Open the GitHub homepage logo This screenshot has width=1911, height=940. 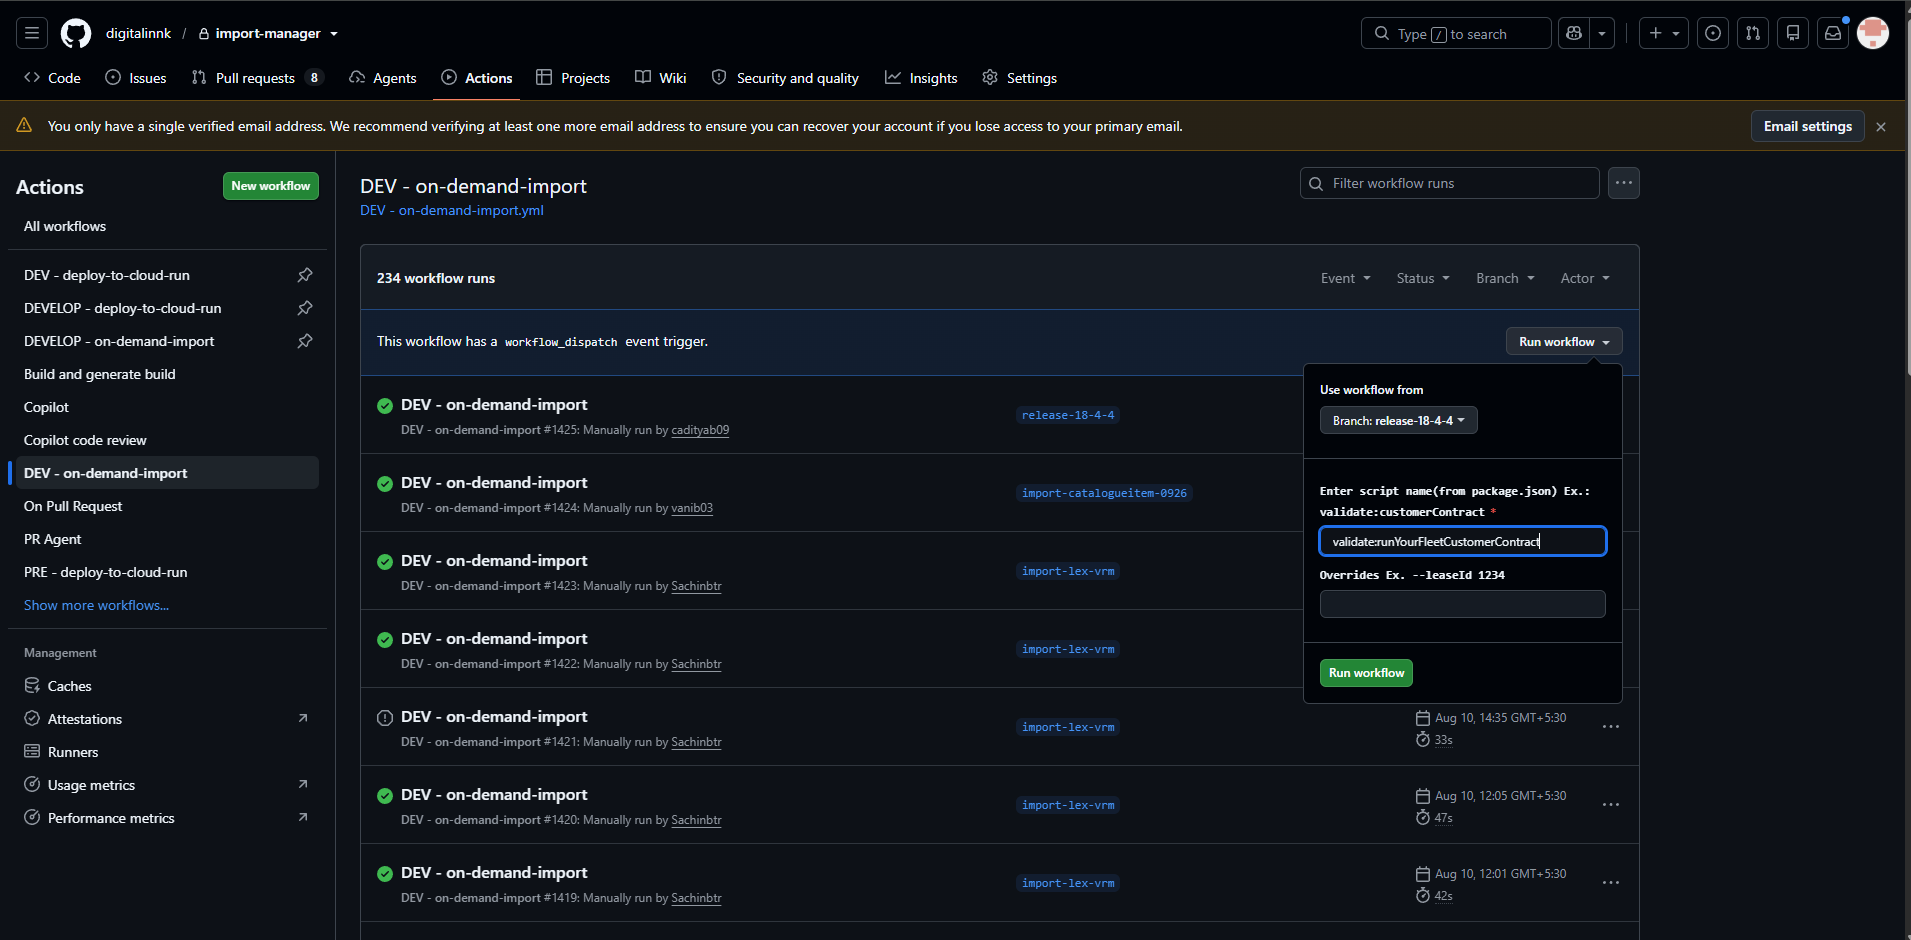coord(76,33)
